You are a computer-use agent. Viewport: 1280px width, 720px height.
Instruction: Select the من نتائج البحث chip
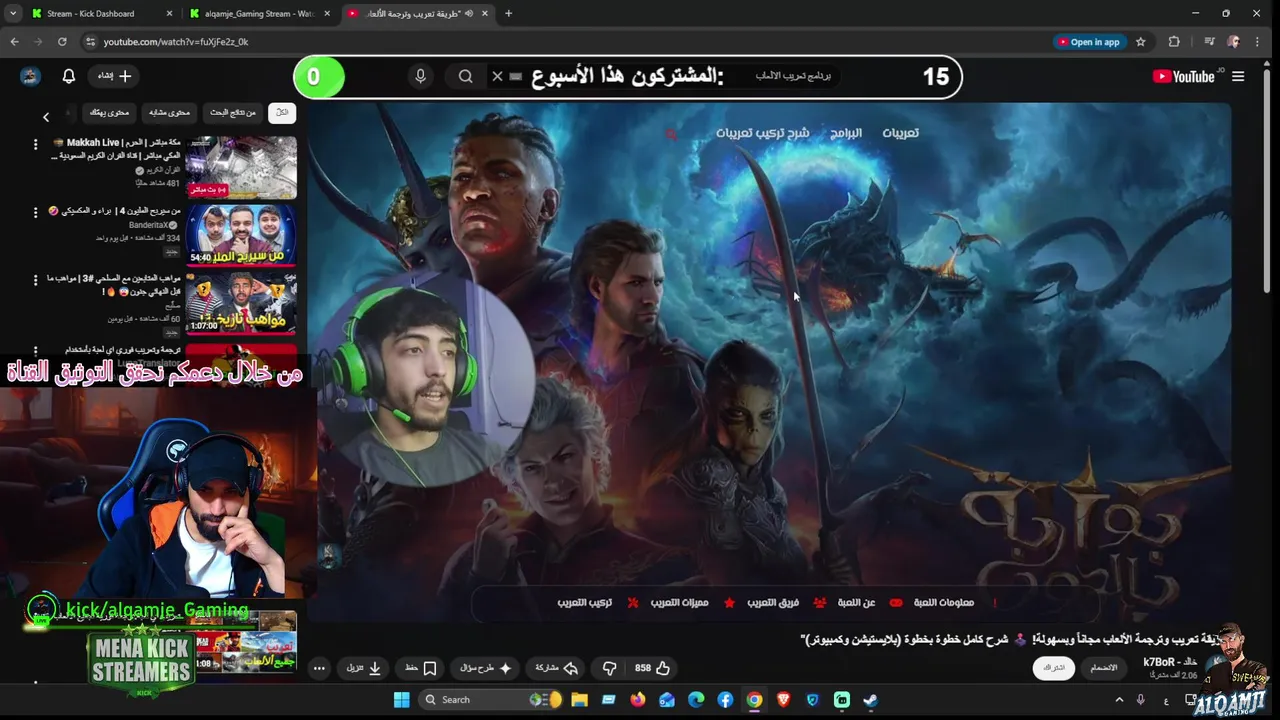(232, 112)
